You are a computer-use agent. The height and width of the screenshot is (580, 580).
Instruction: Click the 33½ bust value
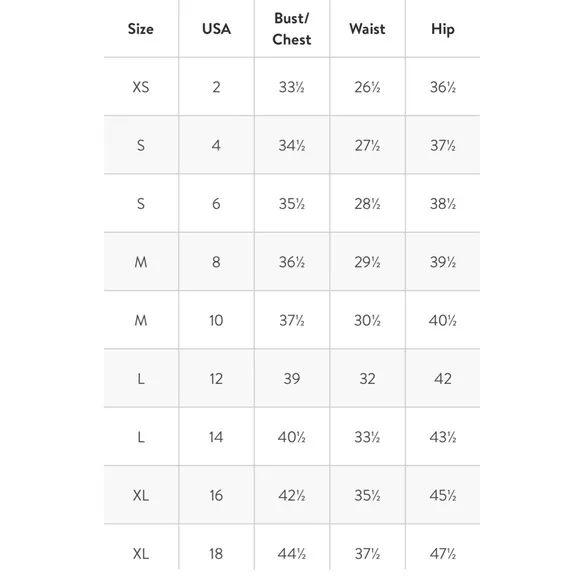coord(292,87)
